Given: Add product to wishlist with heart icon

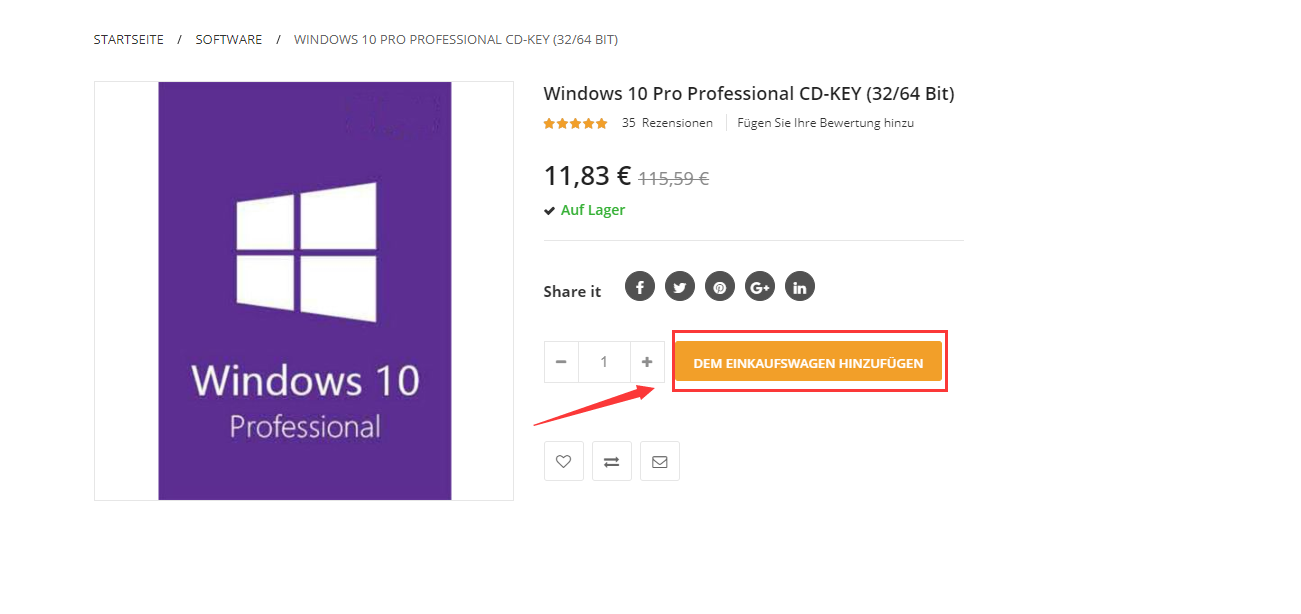Looking at the screenshot, I should click(564, 461).
